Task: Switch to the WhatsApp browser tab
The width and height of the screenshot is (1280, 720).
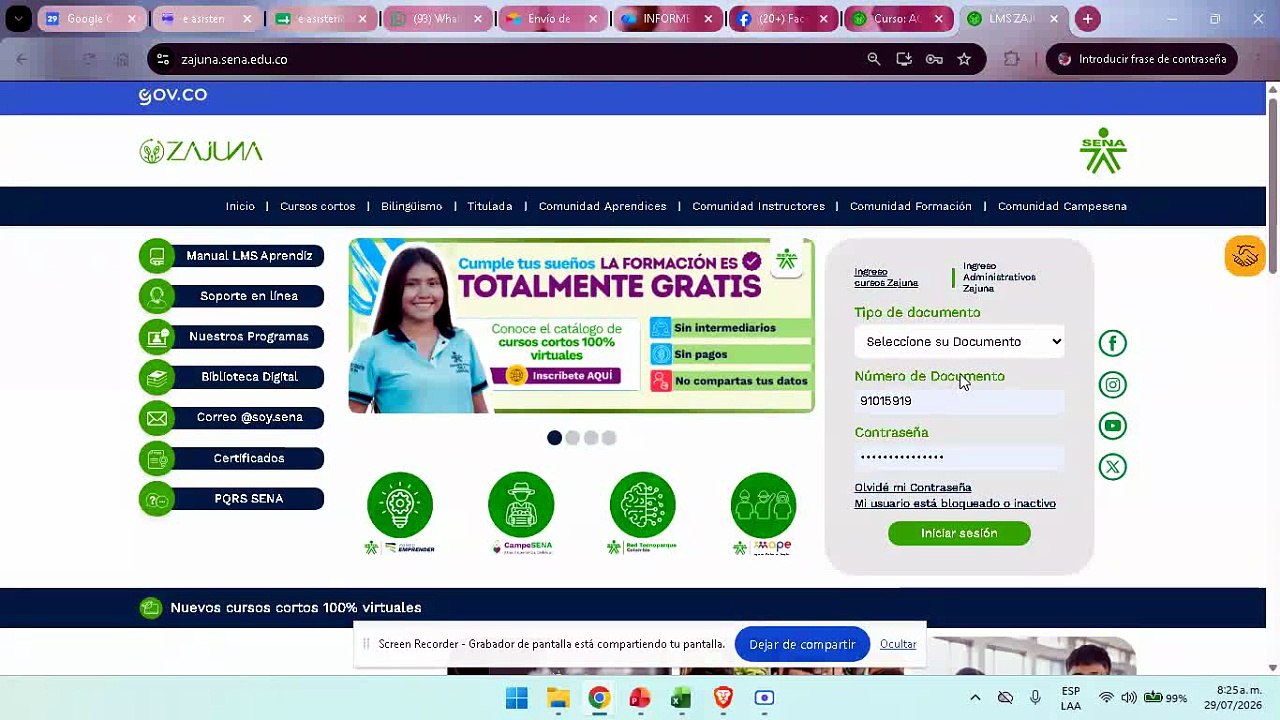Action: pyautogui.click(x=436, y=19)
